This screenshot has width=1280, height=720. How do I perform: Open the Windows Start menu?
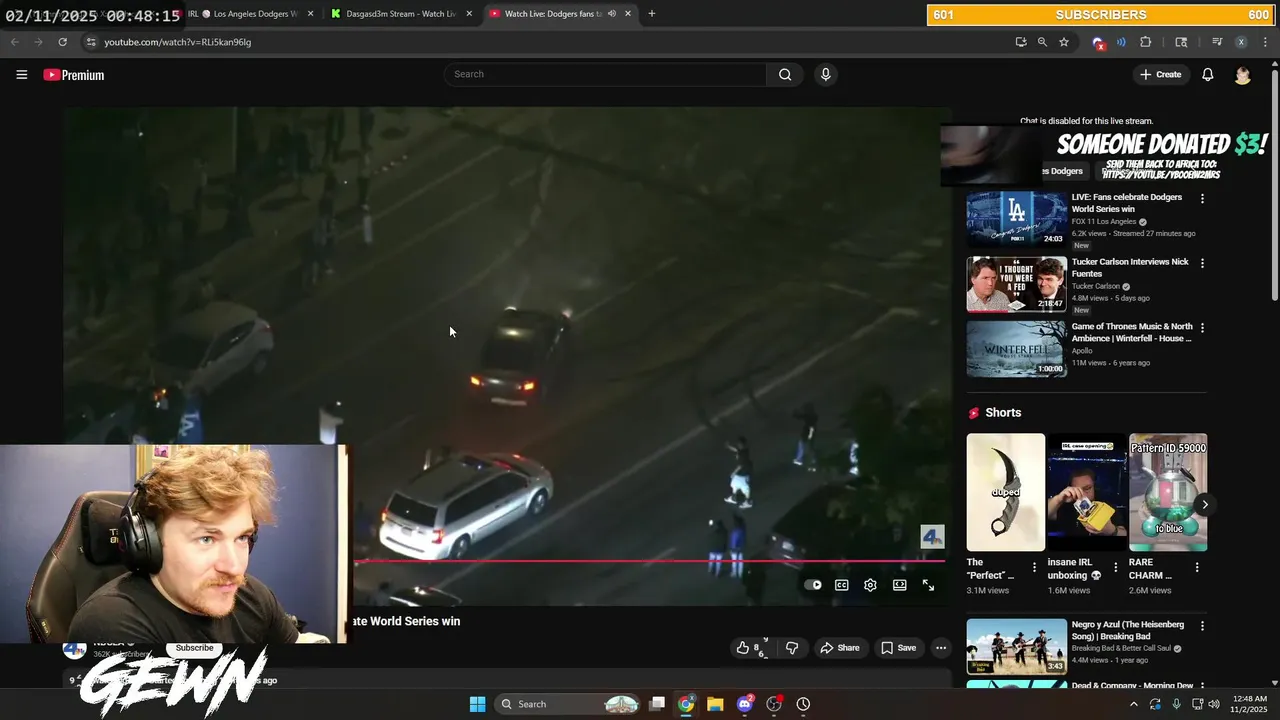point(477,704)
